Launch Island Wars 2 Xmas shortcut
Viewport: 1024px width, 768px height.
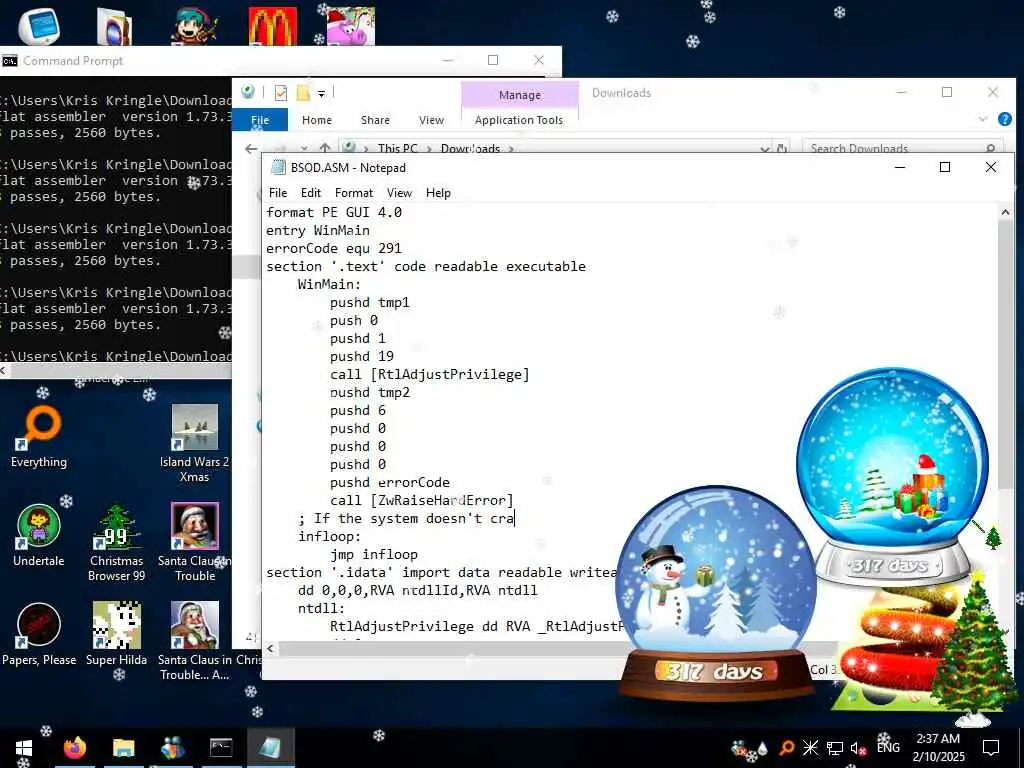click(x=195, y=443)
